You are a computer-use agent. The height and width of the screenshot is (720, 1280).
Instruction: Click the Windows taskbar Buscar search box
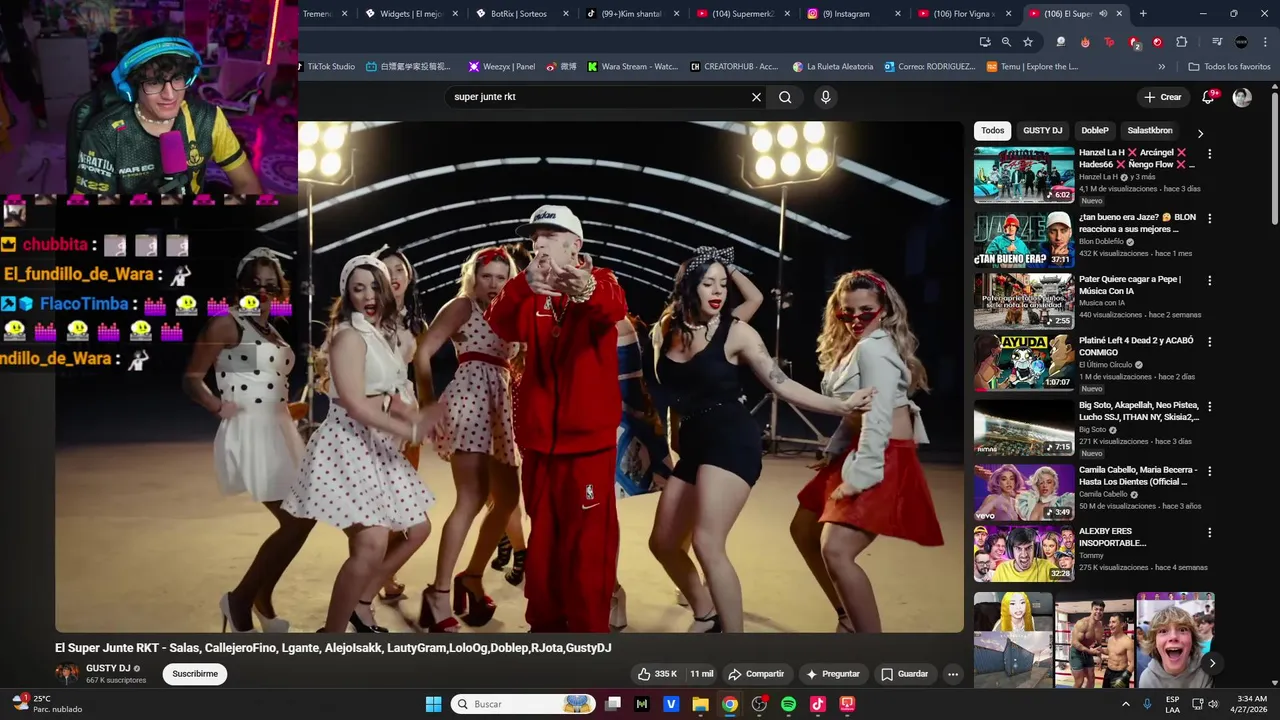click(523, 704)
